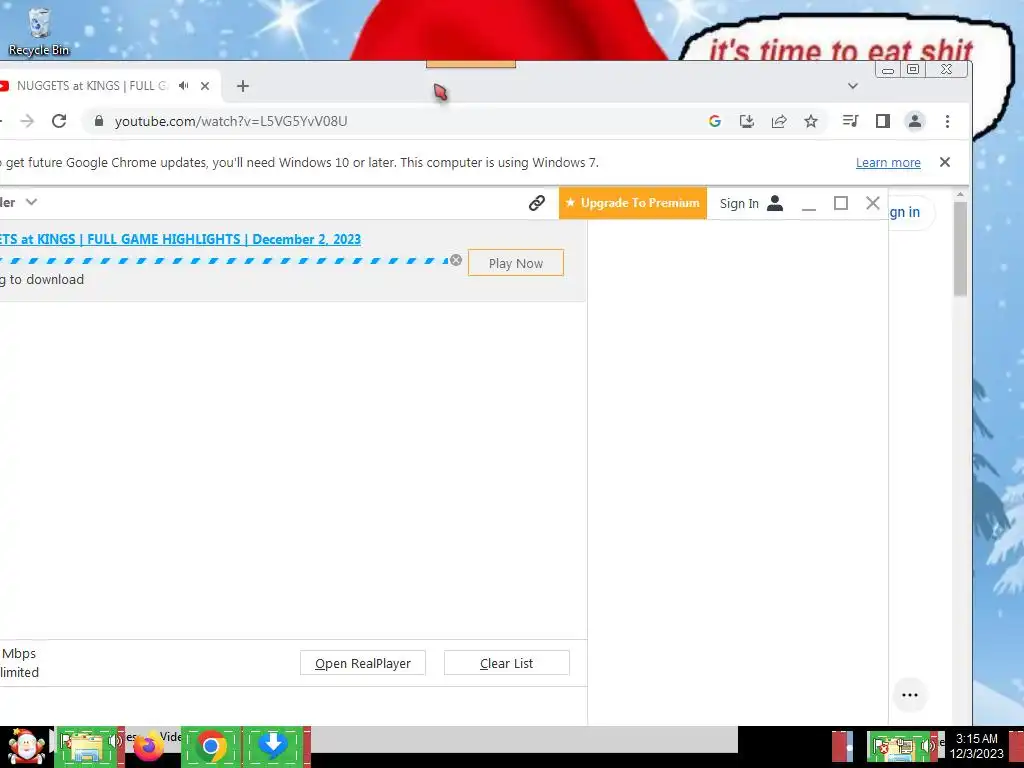The image size is (1024, 768).
Task: Share this page from the address bar
Action: pyautogui.click(x=779, y=121)
